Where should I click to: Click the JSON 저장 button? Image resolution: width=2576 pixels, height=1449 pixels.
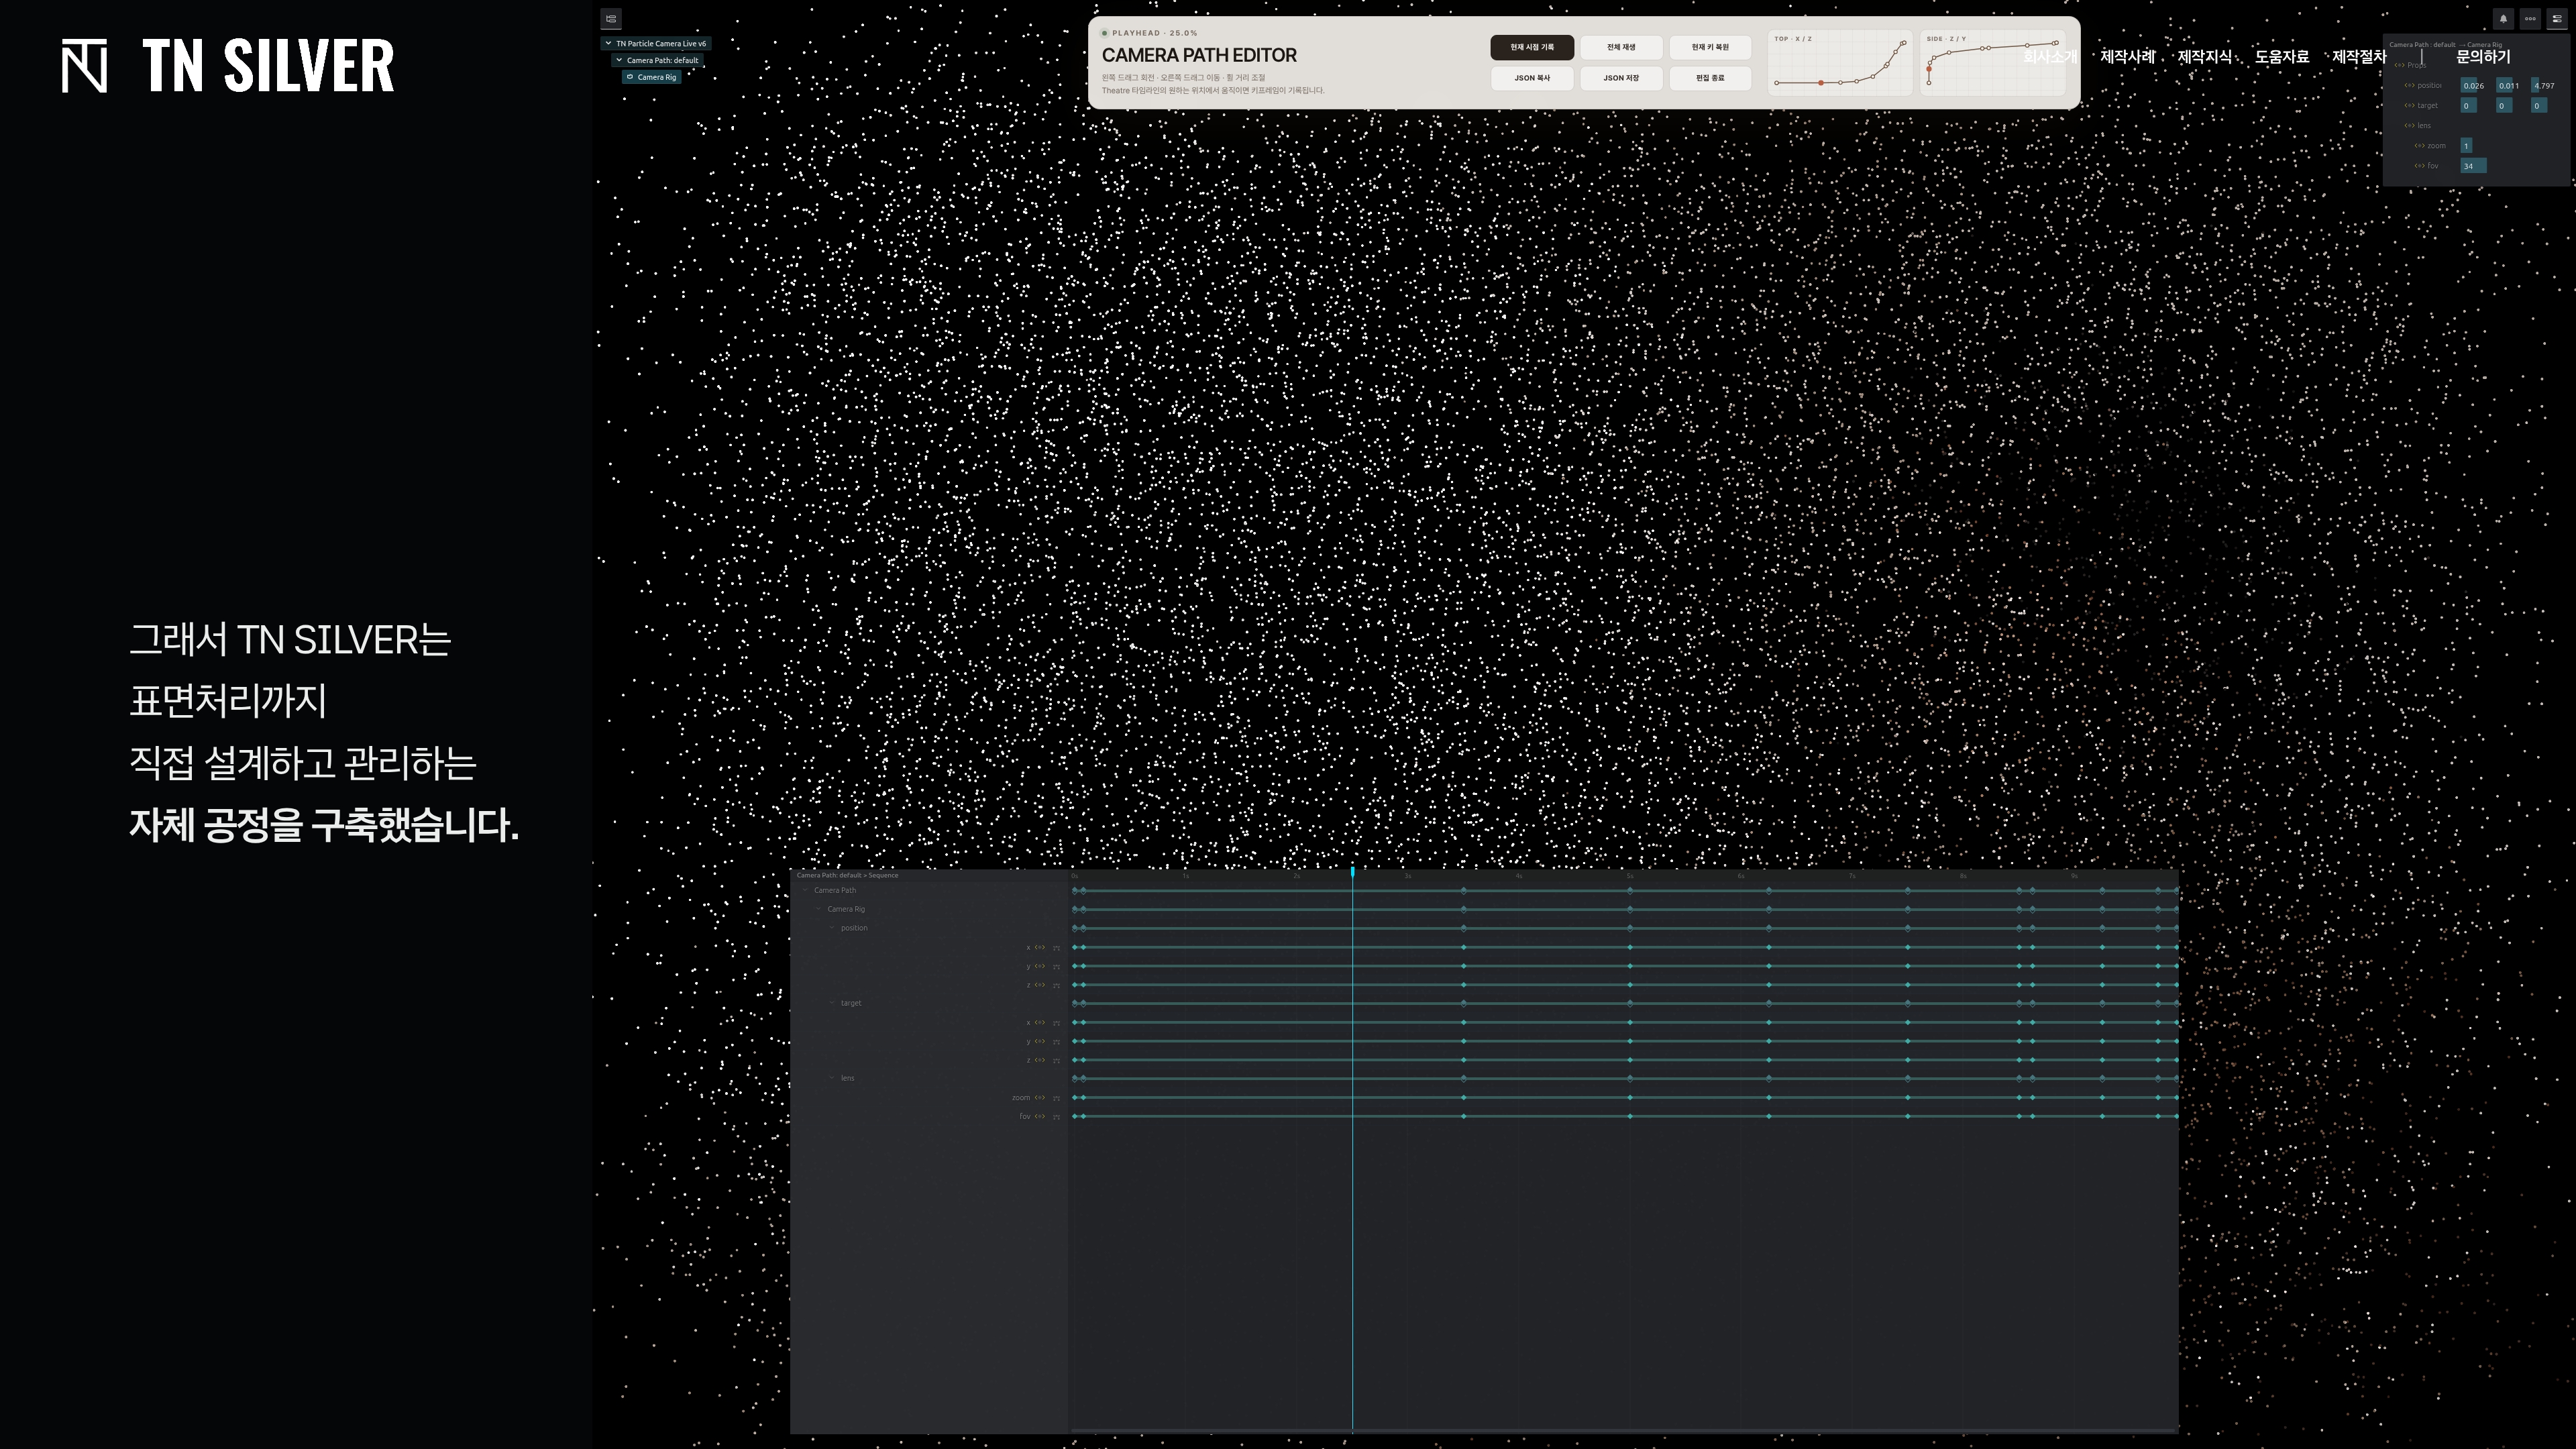[1621, 78]
